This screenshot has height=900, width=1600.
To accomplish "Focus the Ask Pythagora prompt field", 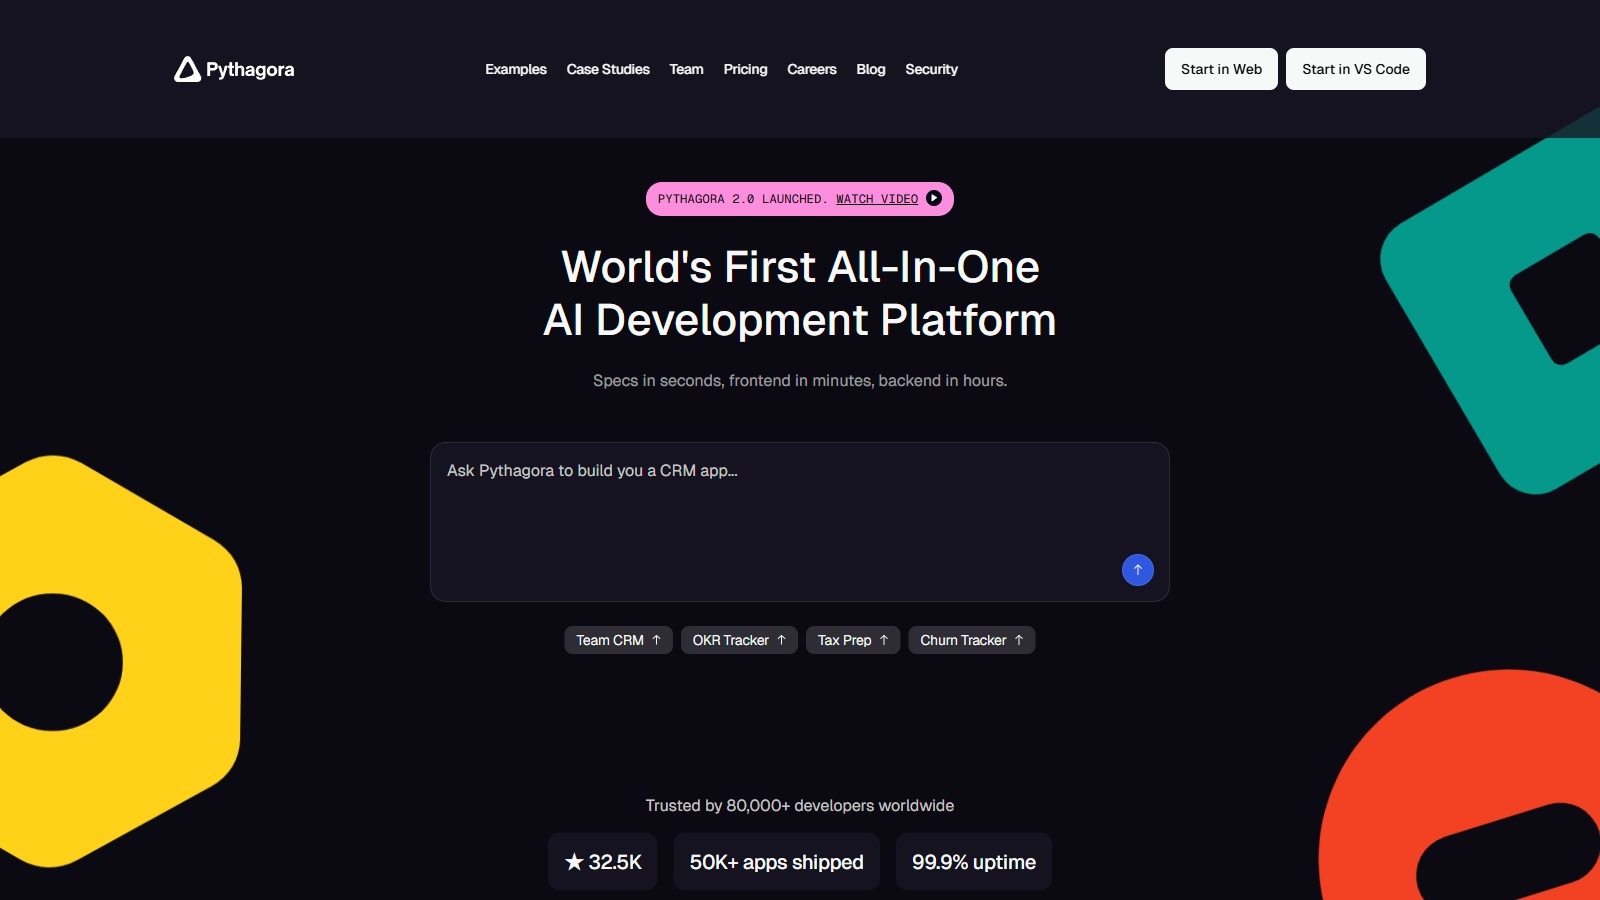I will click(780, 510).
